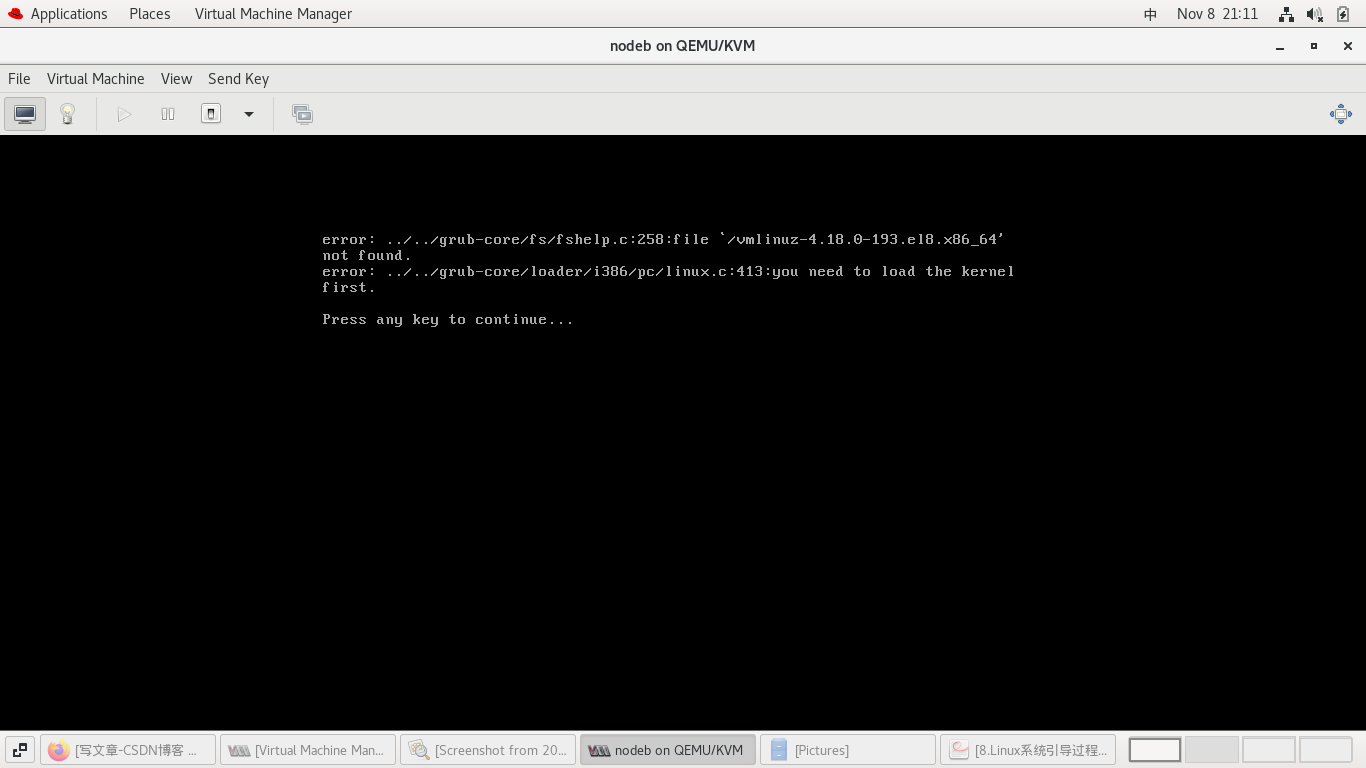Click the fullscreen icon at top right
Viewport: 1366px width, 768px height.
coord(1340,114)
